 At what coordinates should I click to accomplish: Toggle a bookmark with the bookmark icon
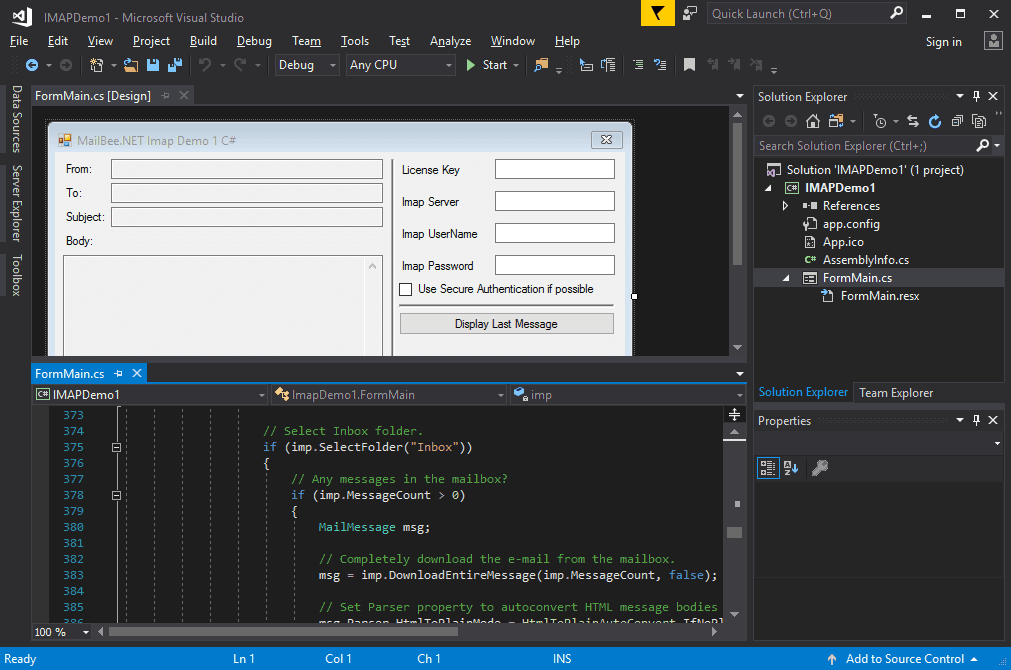pos(689,65)
